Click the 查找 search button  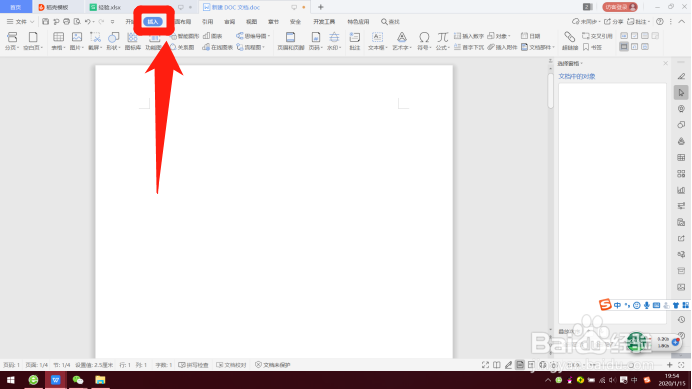tap(390, 22)
